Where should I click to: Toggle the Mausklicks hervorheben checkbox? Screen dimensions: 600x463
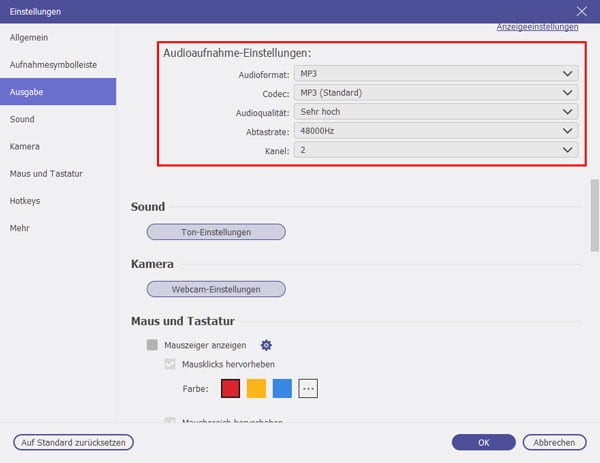(170, 364)
